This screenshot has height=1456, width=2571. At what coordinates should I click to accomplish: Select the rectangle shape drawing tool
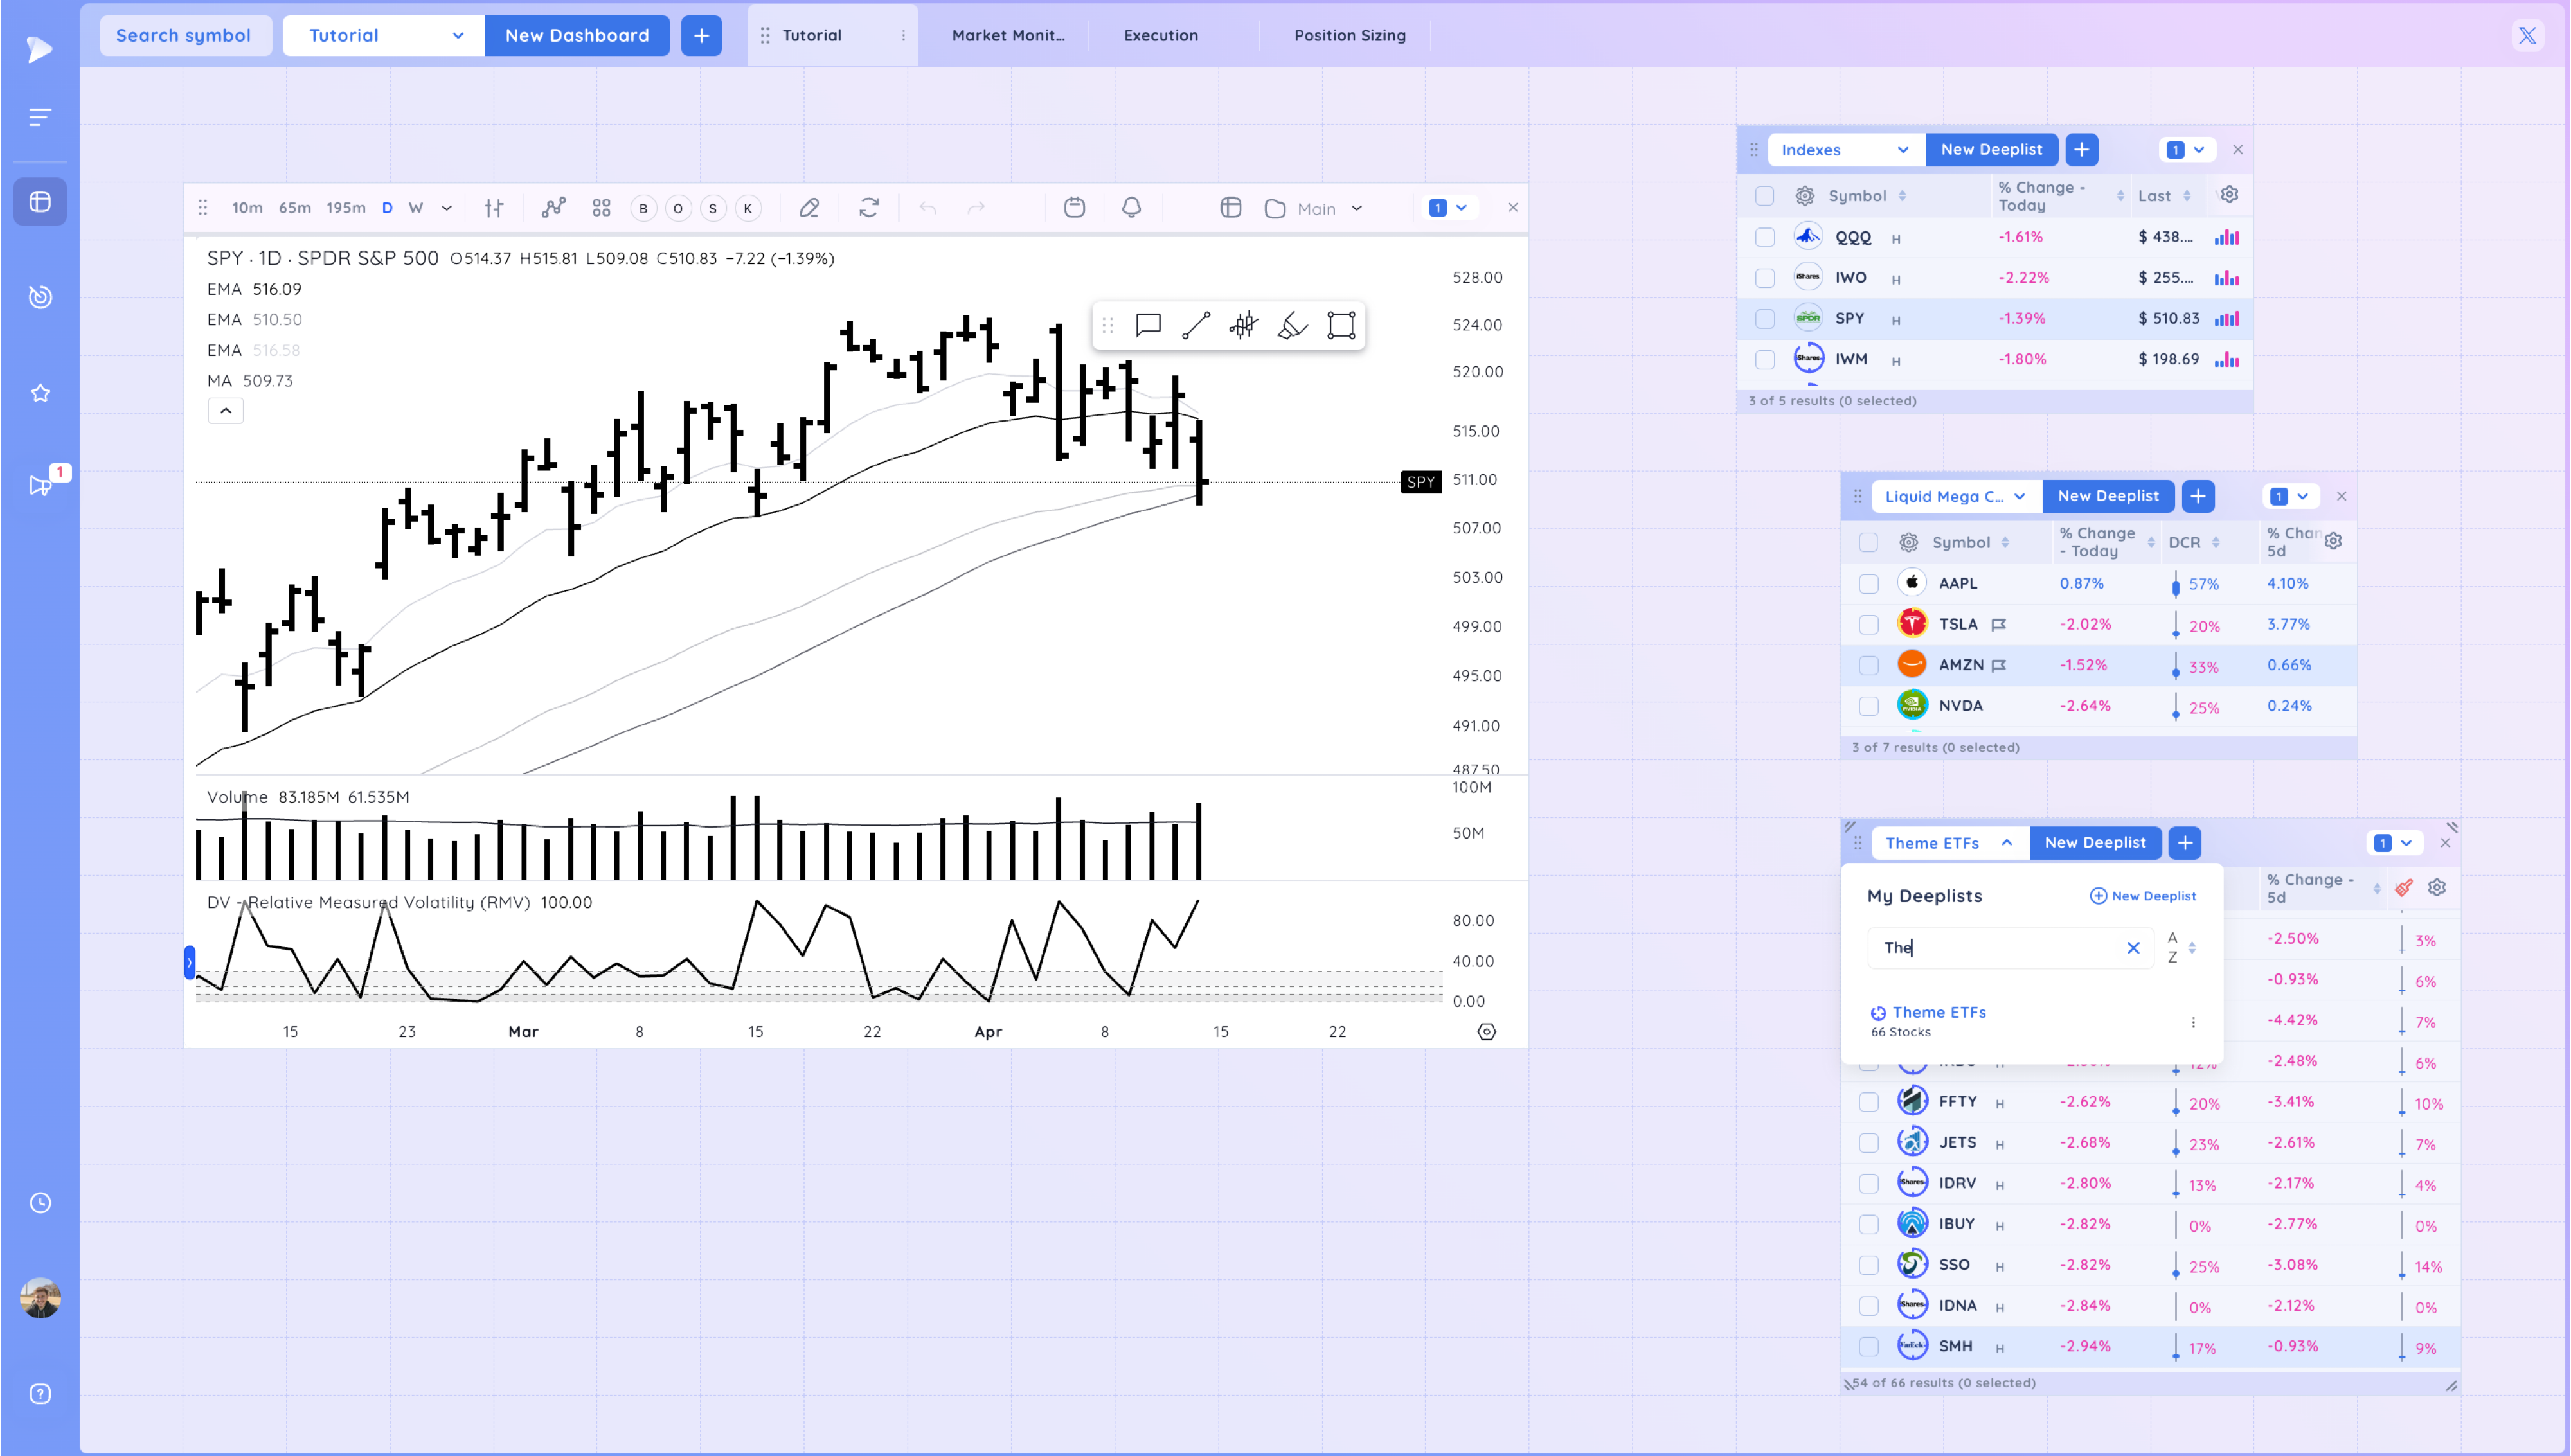pyautogui.click(x=1341, y=325)
